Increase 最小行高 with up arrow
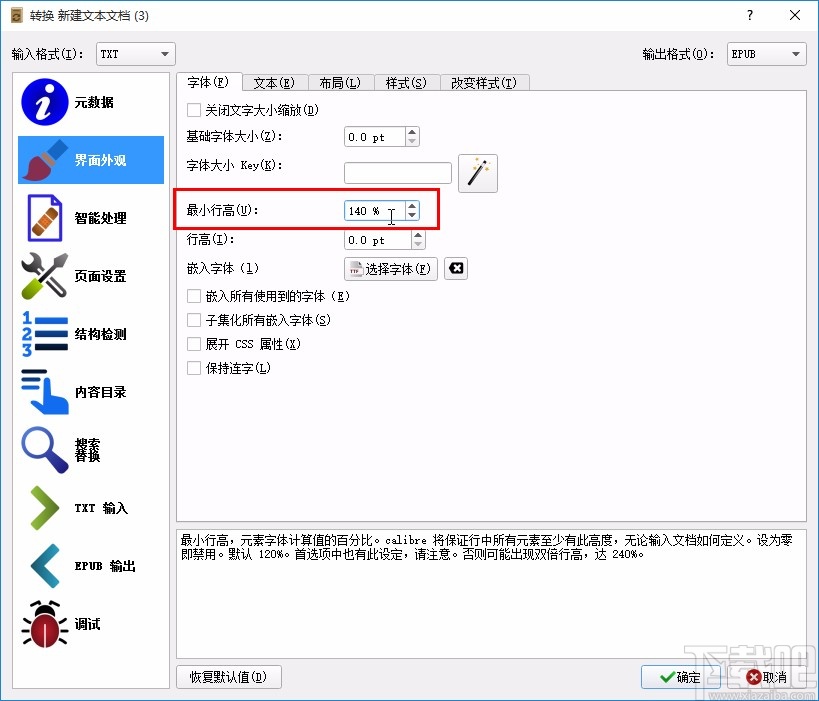 412,206
